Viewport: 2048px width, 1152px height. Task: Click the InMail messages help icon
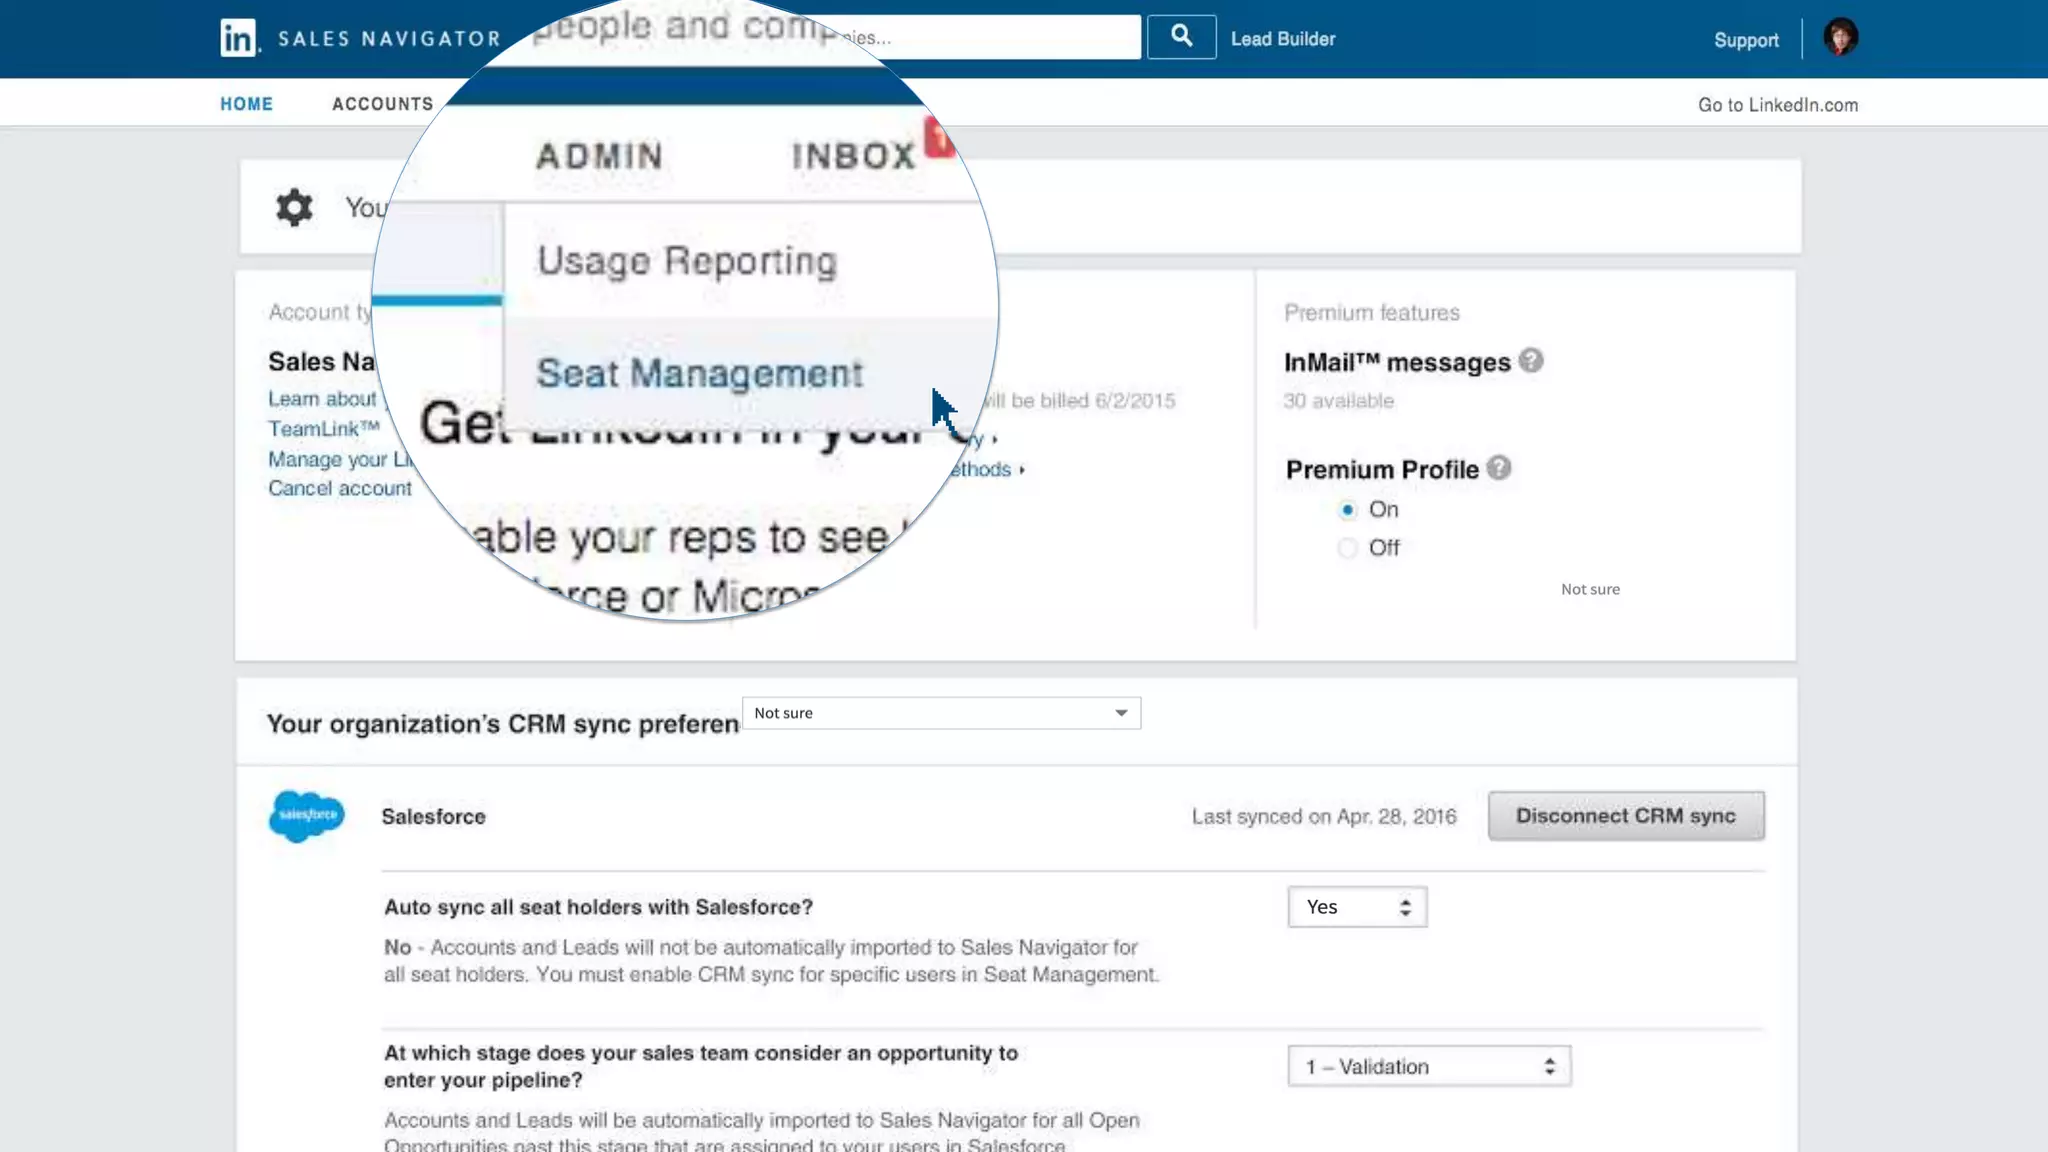tap(1531, 360)
